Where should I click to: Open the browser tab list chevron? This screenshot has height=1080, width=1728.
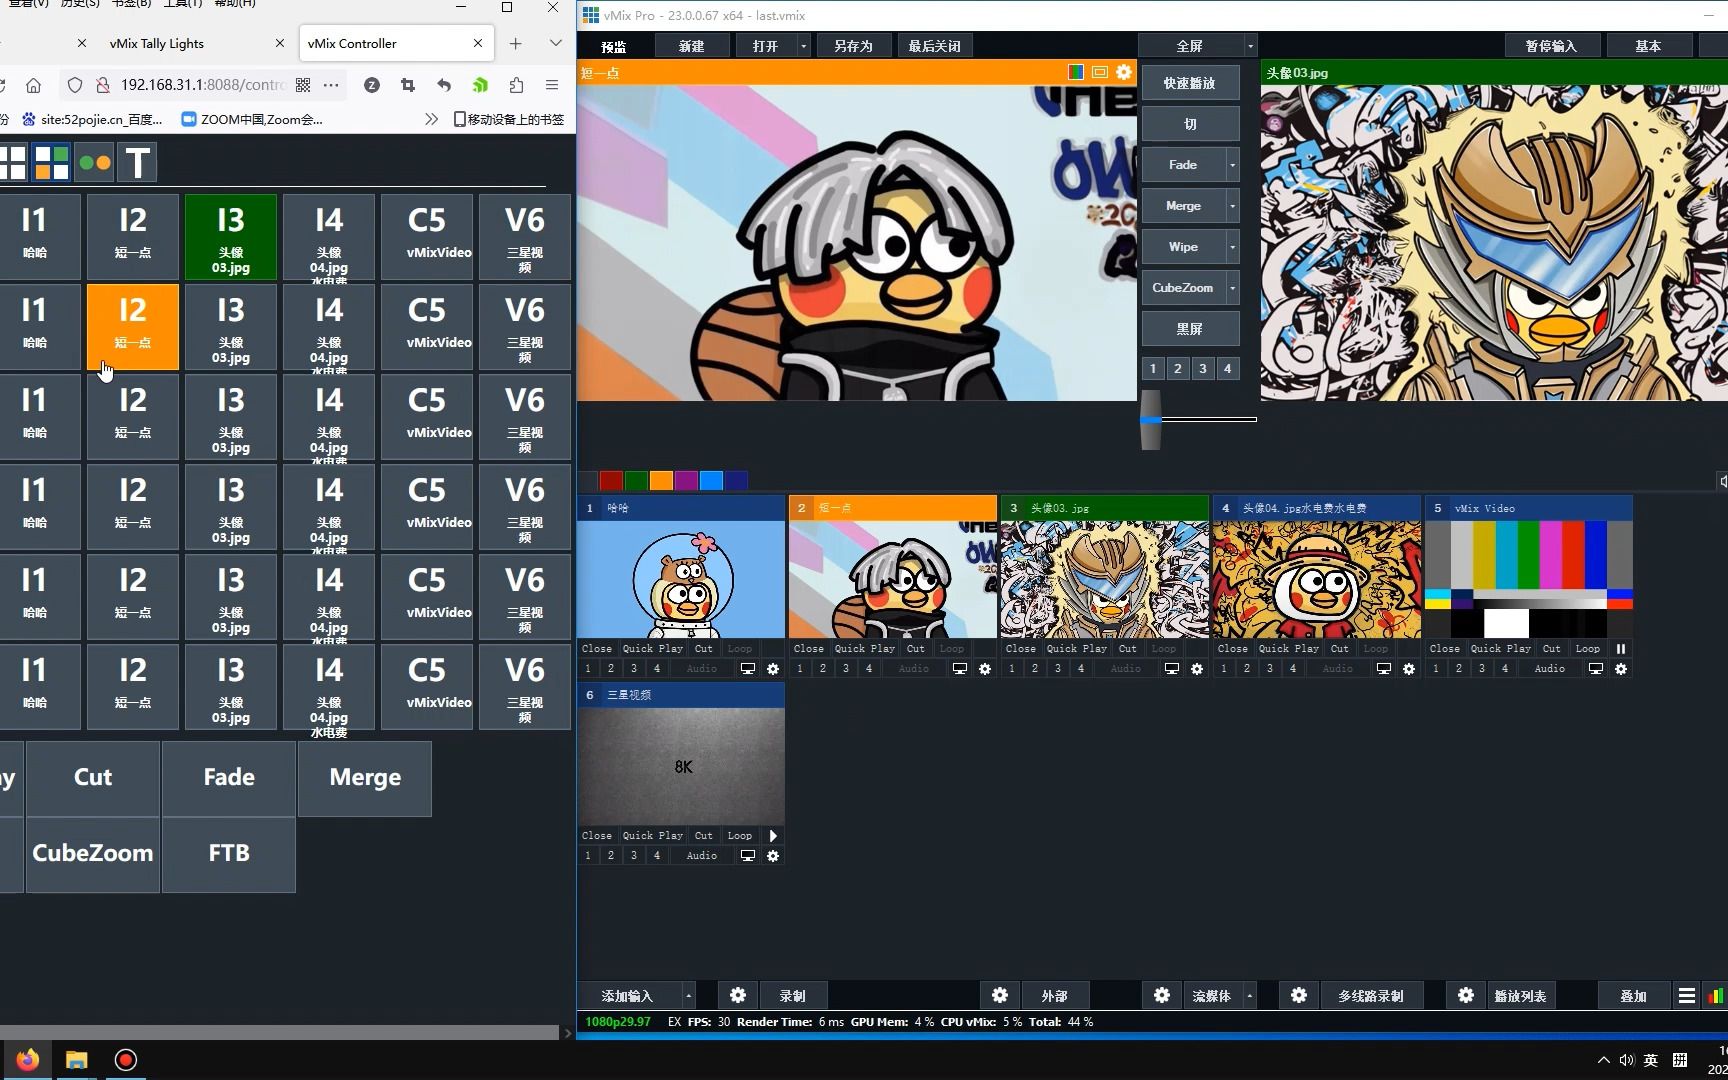pyautogui.click(x=555, y=43)
